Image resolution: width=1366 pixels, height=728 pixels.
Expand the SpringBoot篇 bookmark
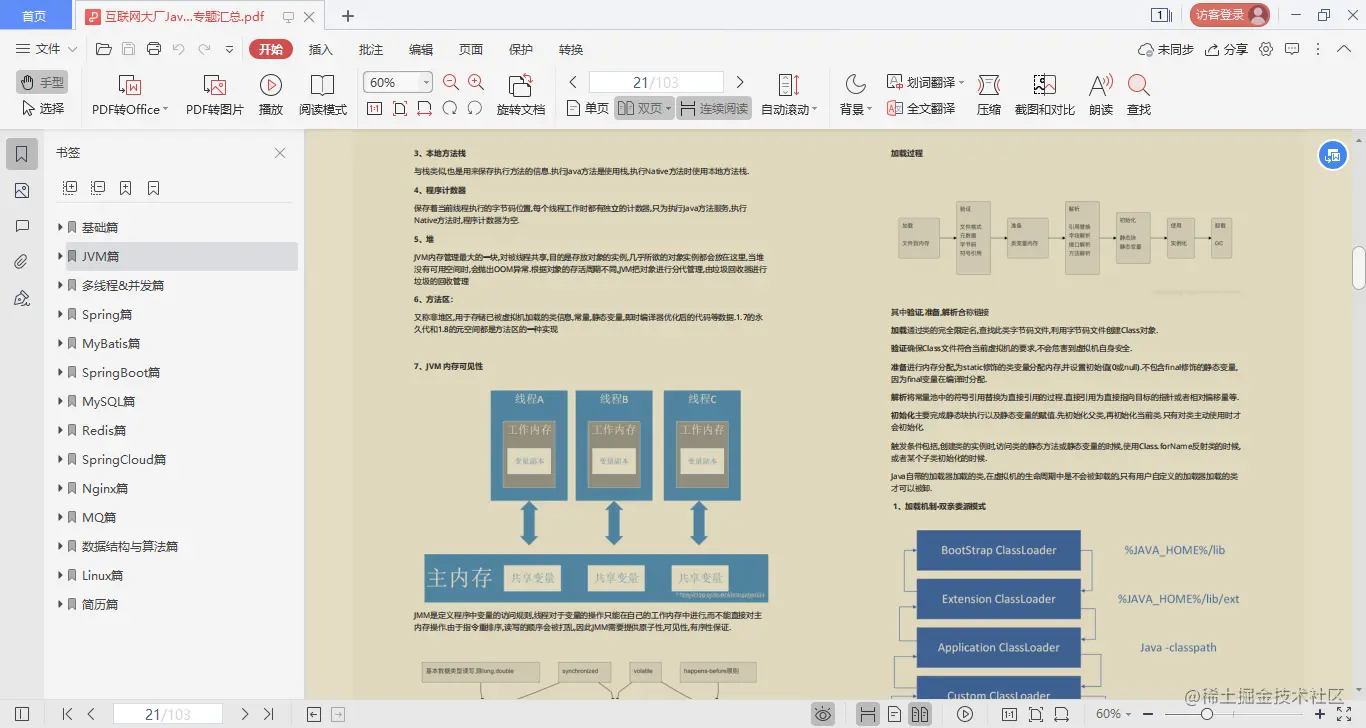coord(61,372)
